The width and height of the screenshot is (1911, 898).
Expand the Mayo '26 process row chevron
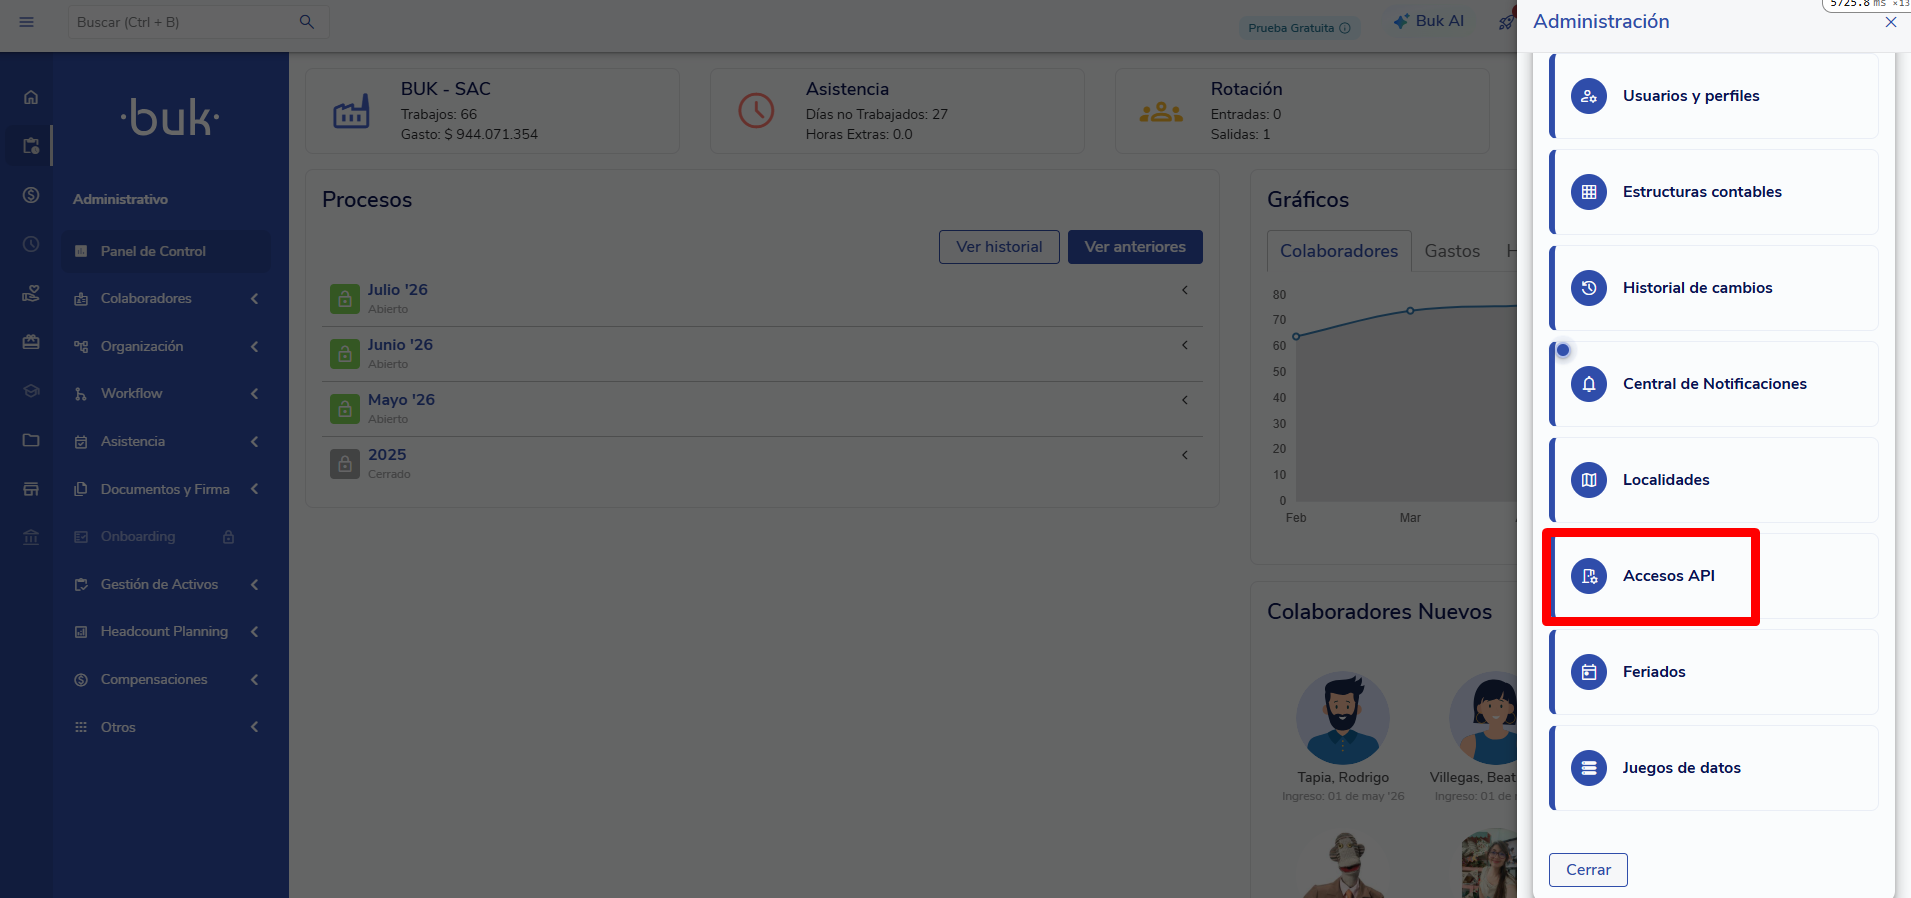click(x=1185, y=400)
